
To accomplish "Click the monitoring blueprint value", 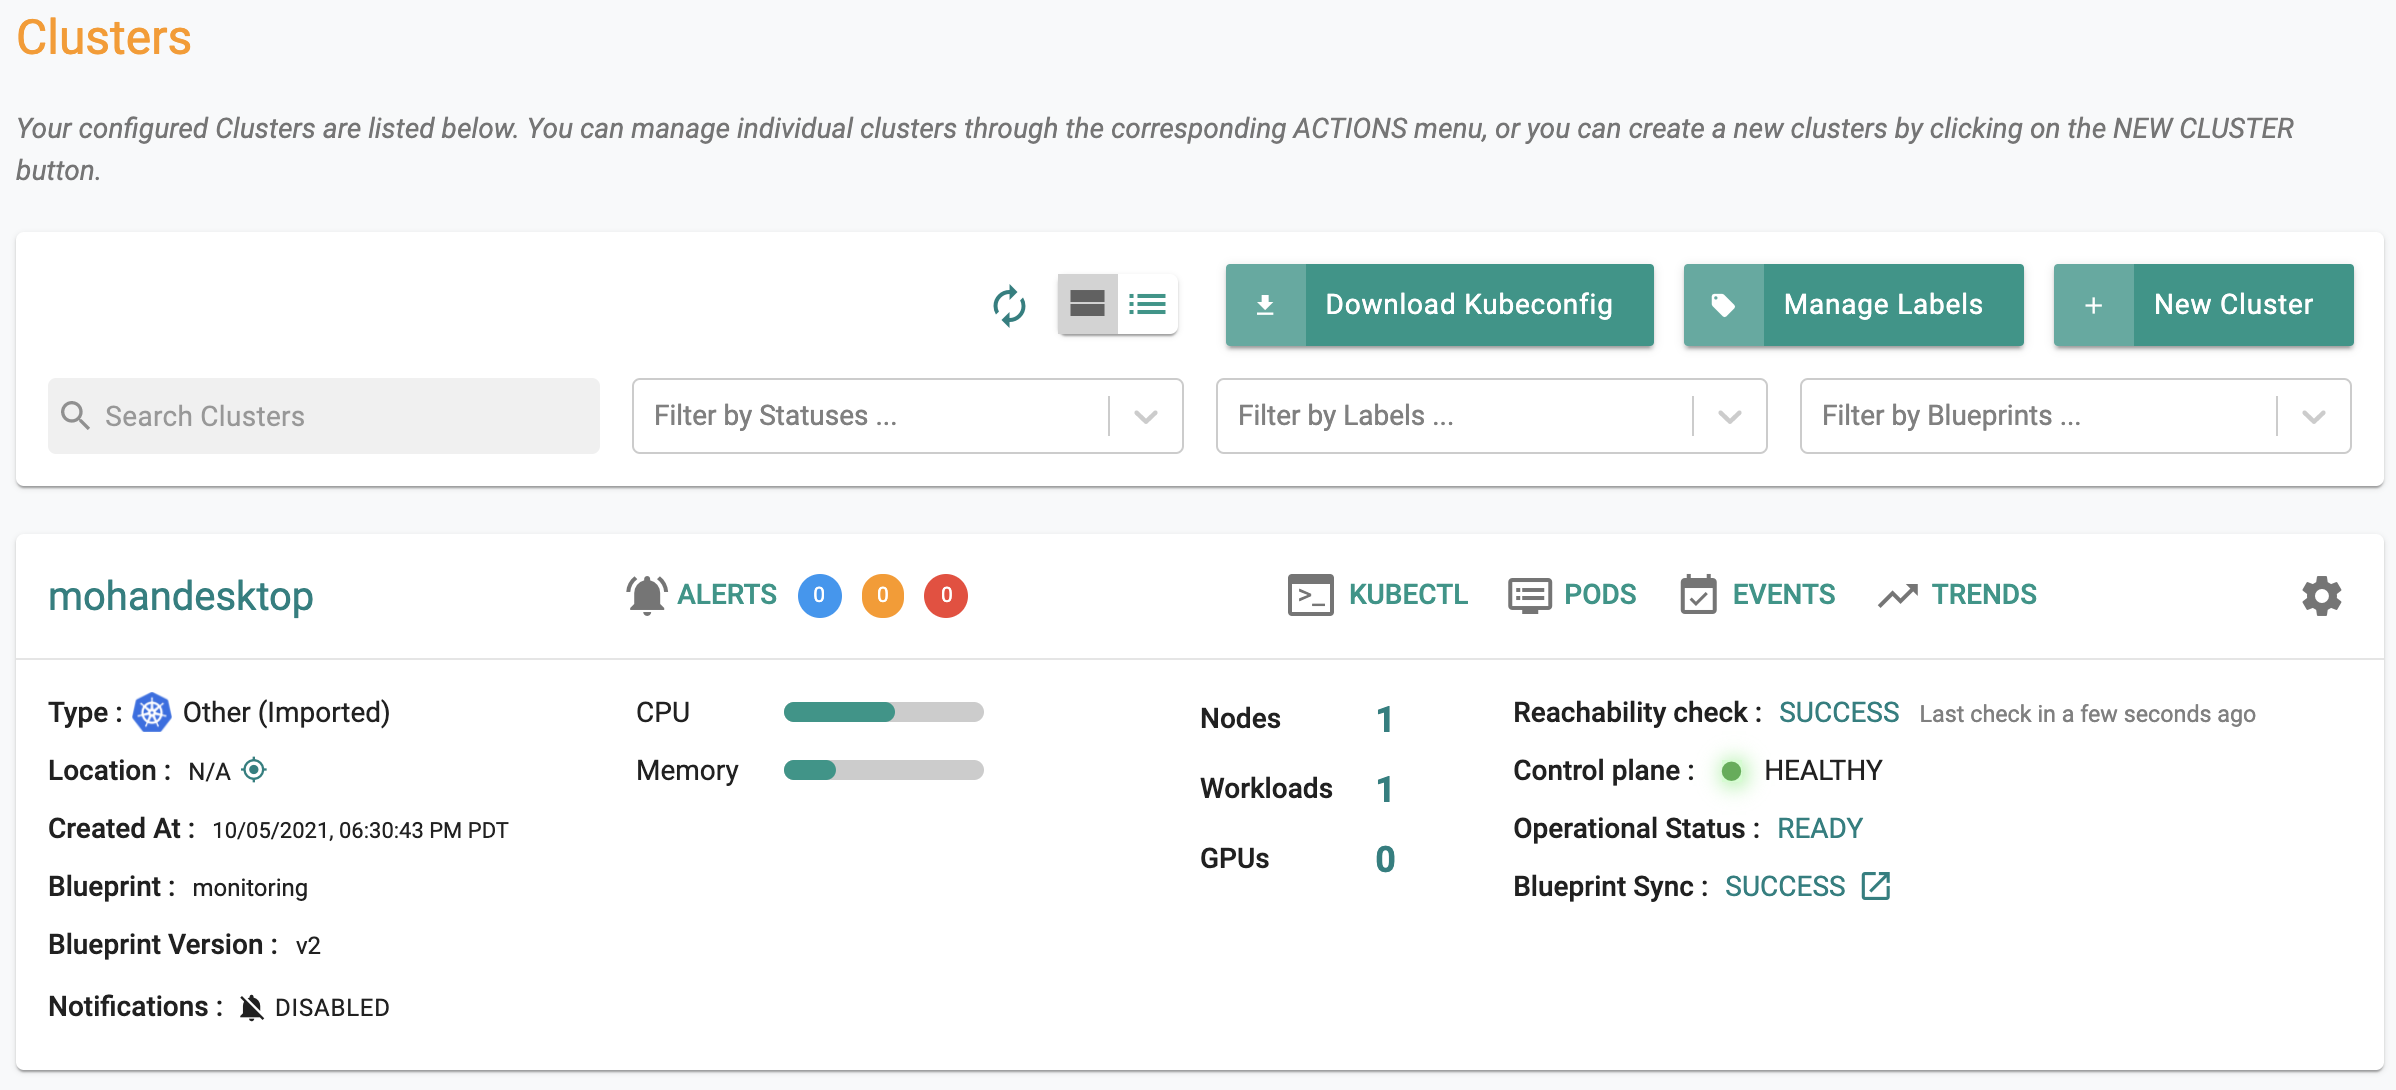I will pos(250,888).
